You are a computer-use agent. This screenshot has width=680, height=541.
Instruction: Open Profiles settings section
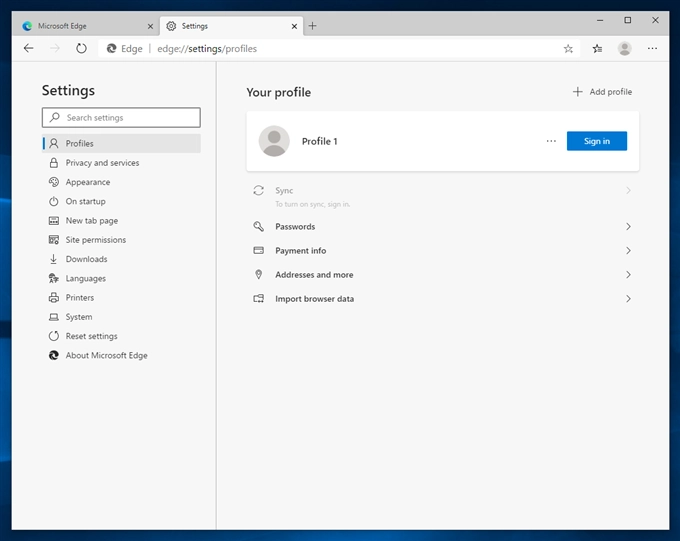[121, 143]
